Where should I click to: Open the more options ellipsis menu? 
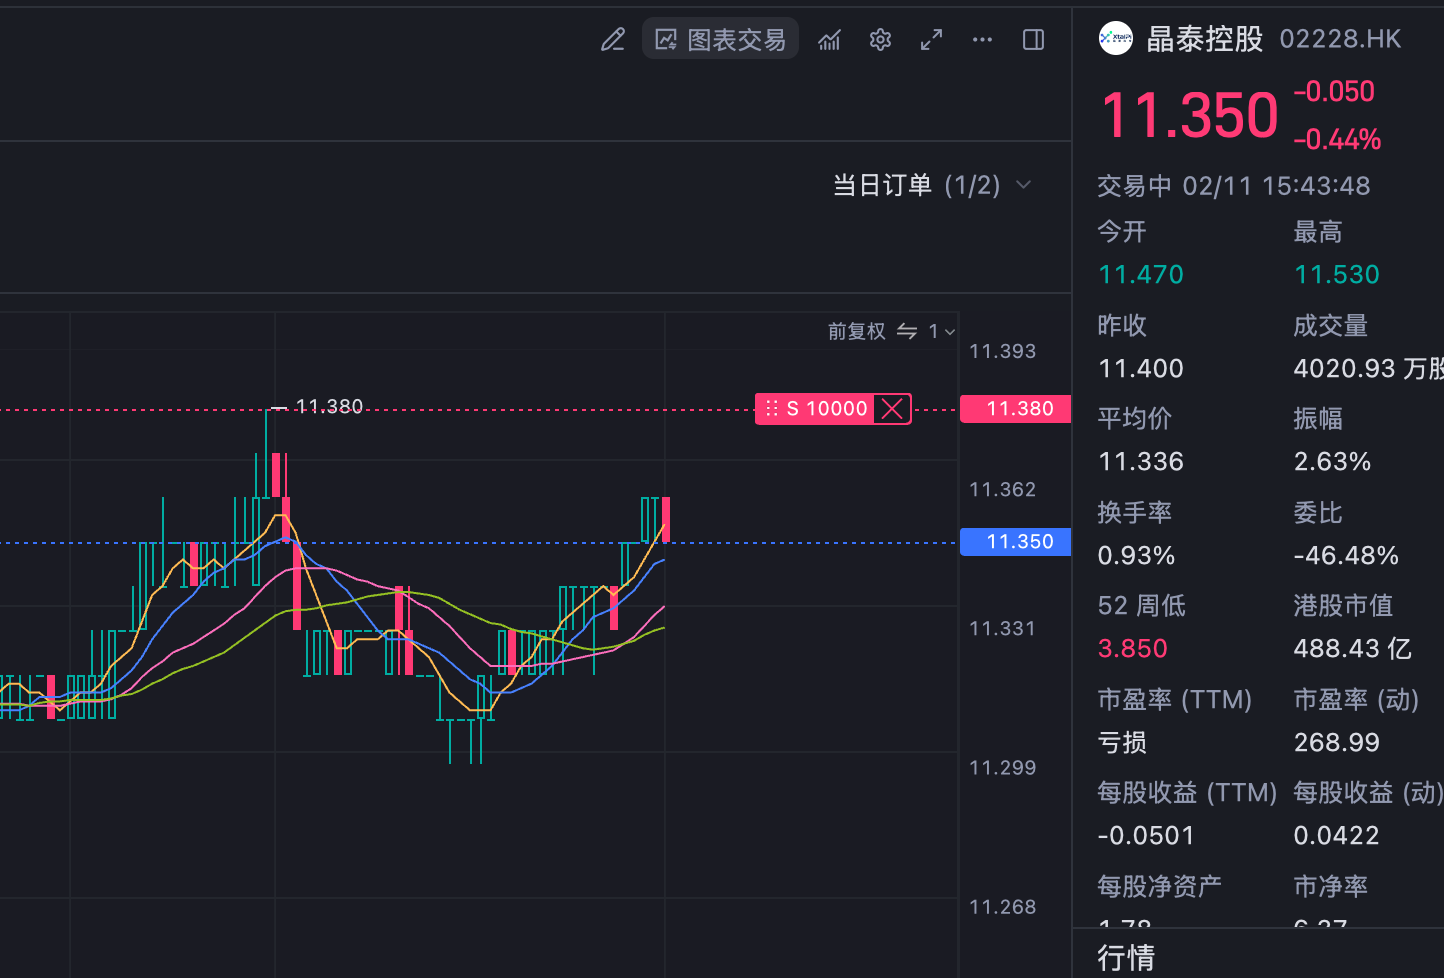pos(982,40)
